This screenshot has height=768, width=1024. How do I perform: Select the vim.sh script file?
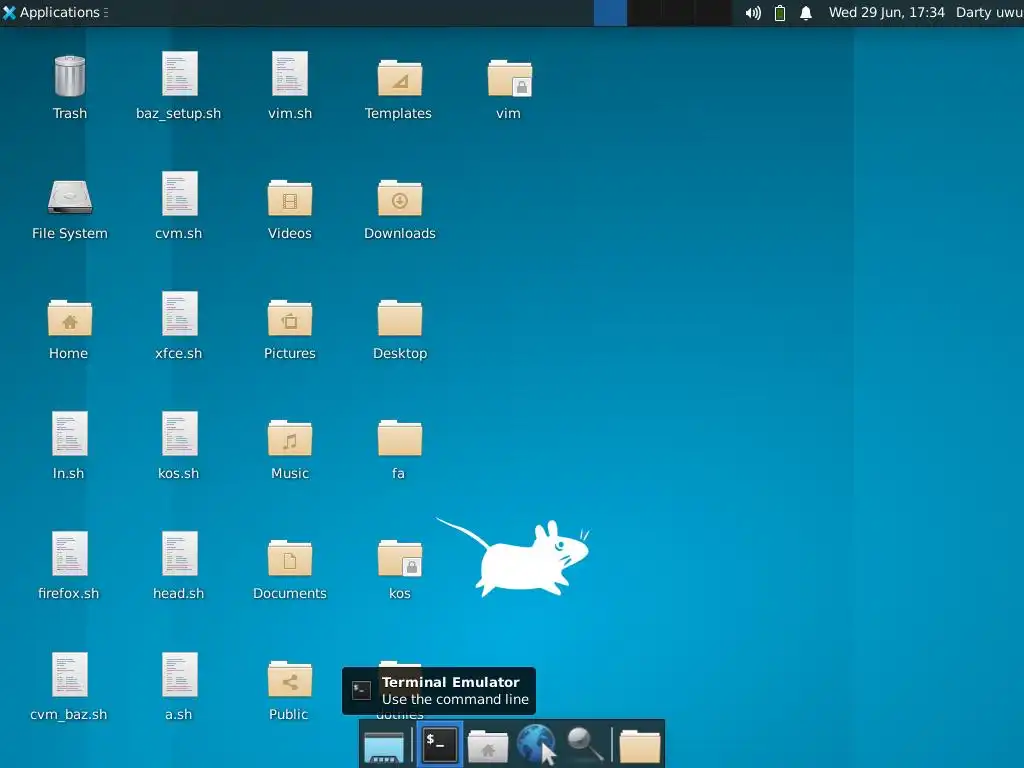point(289,74)
